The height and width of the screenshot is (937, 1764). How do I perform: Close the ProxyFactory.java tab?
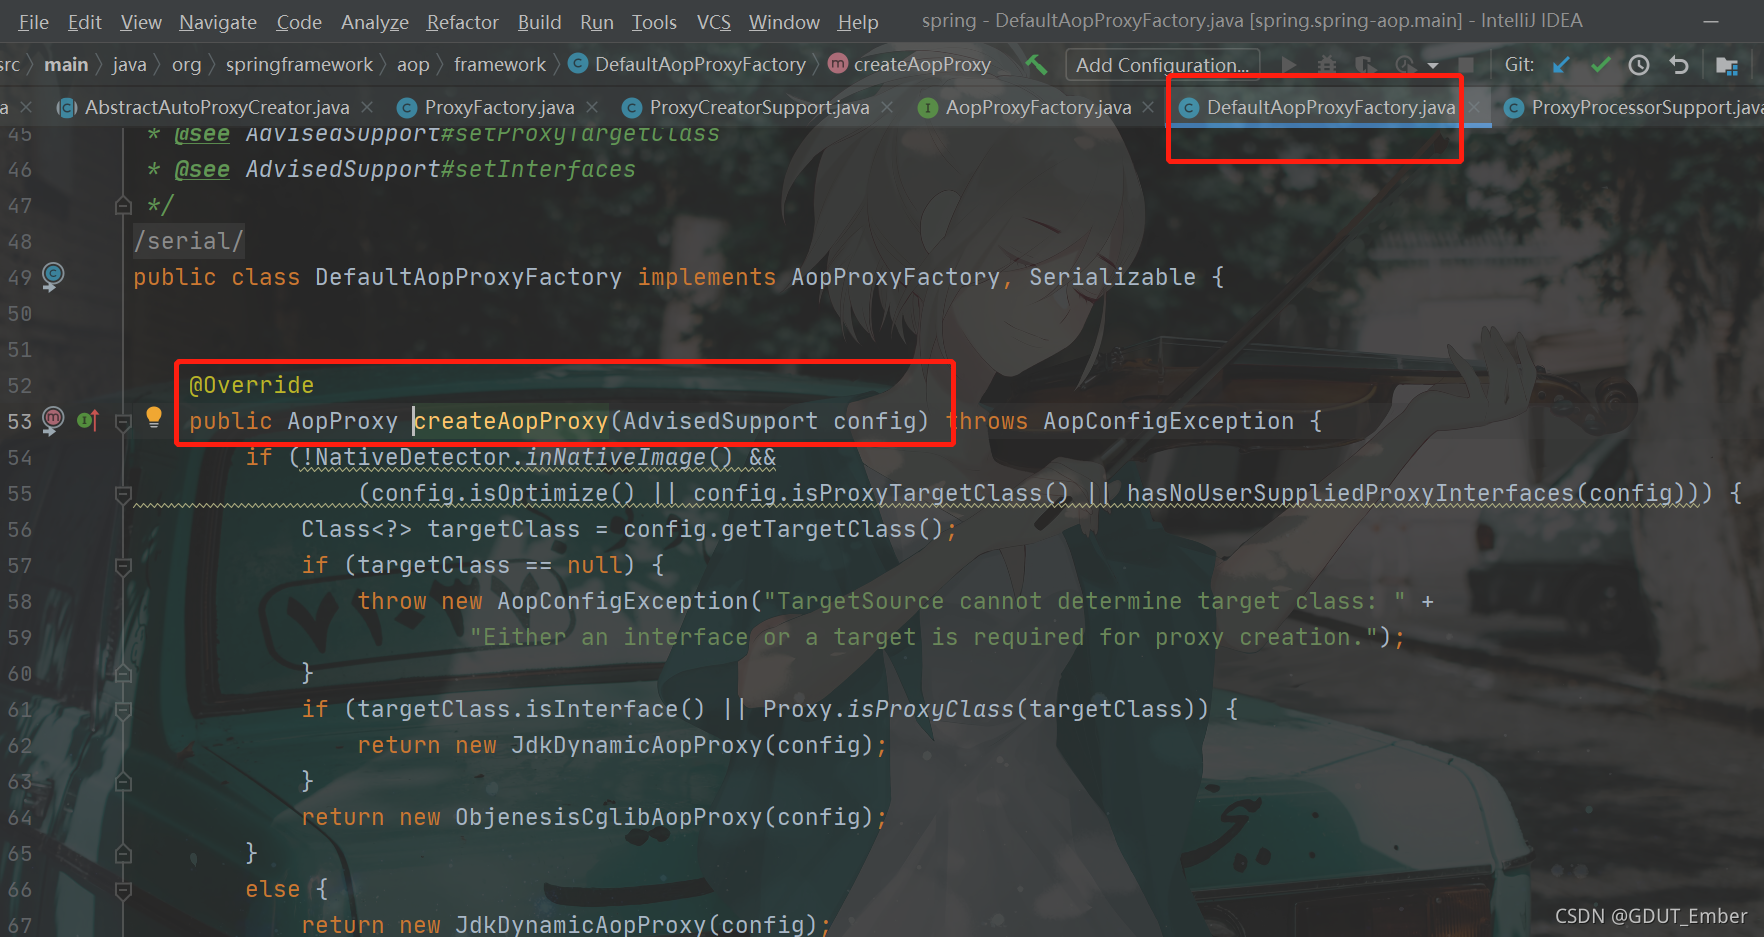click(592, 107)
